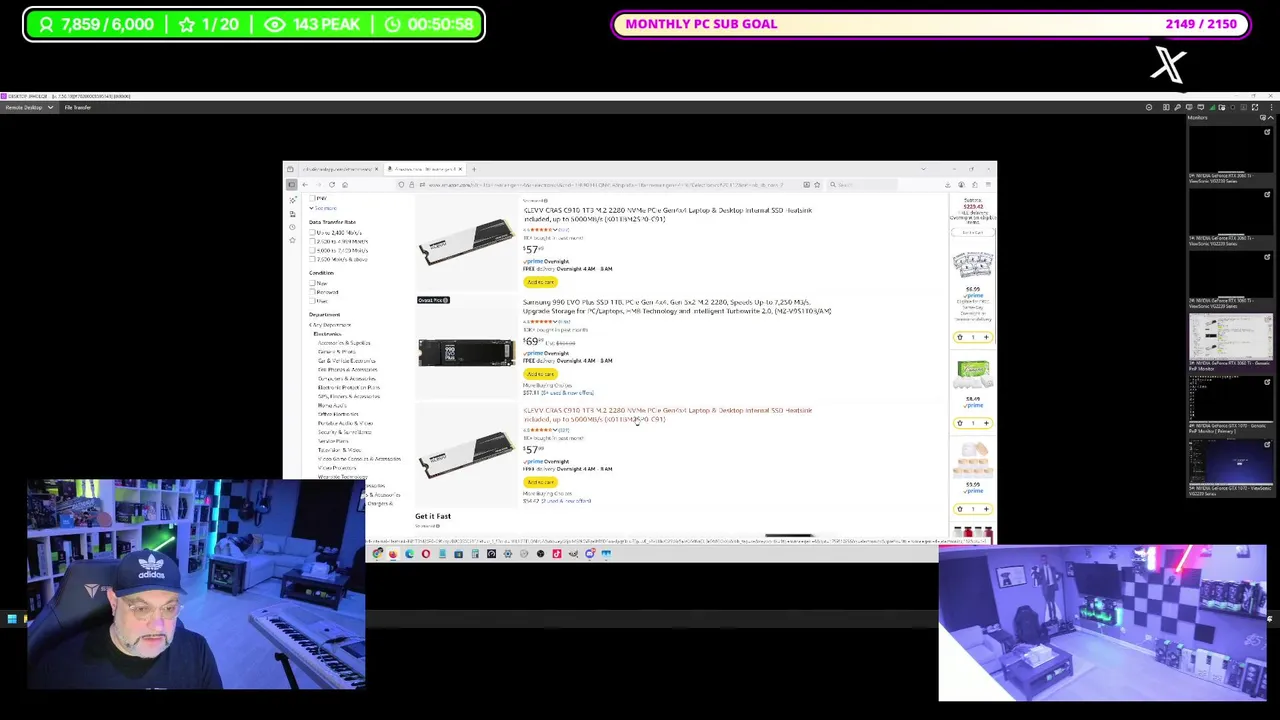Delete first cart sidebar item with trash icon

coord(960,337)
